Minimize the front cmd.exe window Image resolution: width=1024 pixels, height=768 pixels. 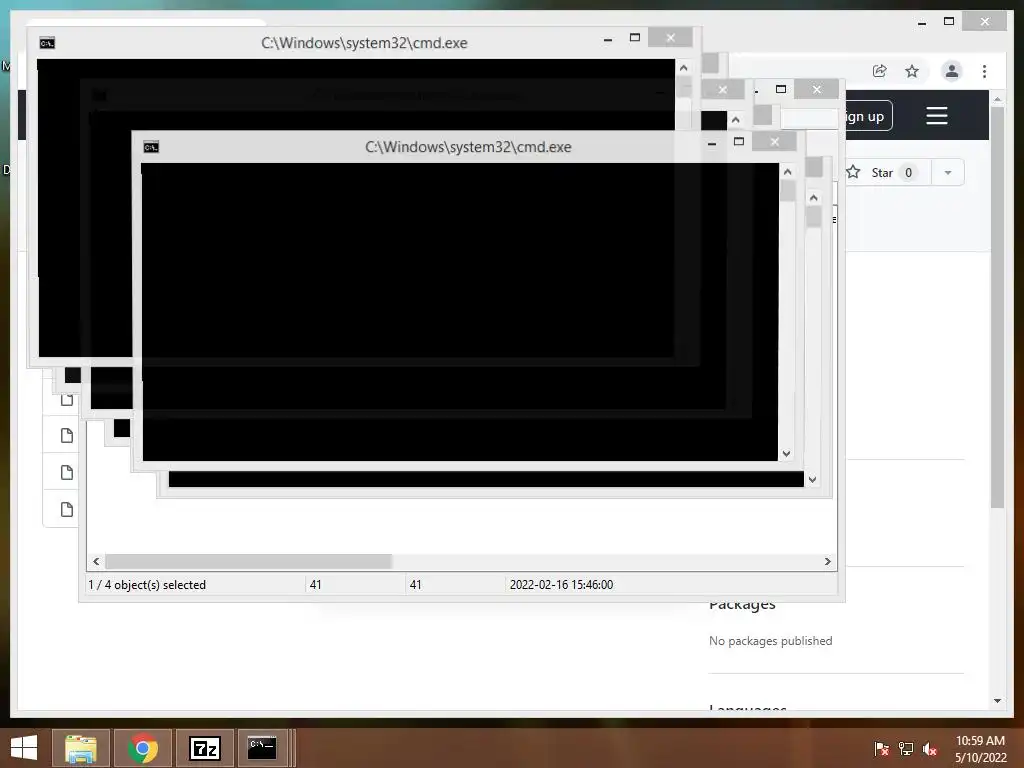point(712,142)
